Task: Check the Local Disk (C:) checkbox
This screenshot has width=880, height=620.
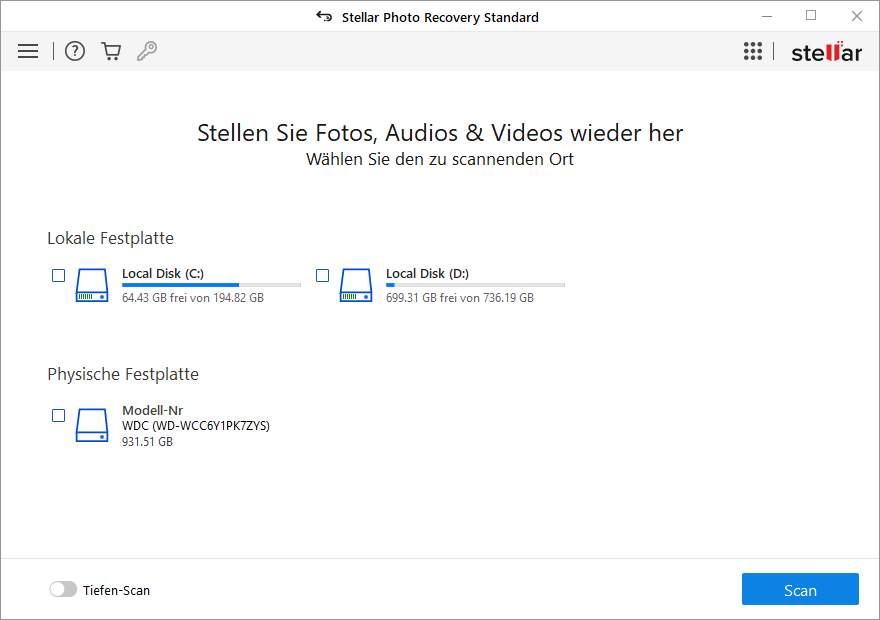Action: tap(58, 275)
